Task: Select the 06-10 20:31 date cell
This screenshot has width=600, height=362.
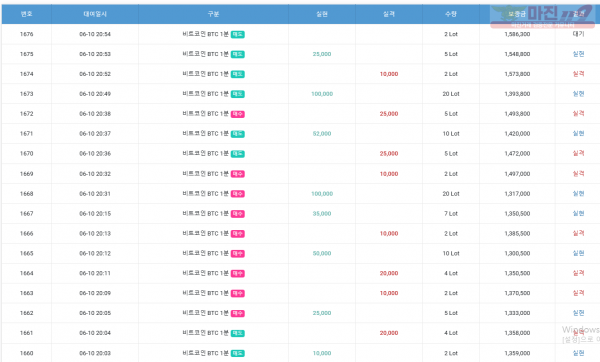Action: 95,194
